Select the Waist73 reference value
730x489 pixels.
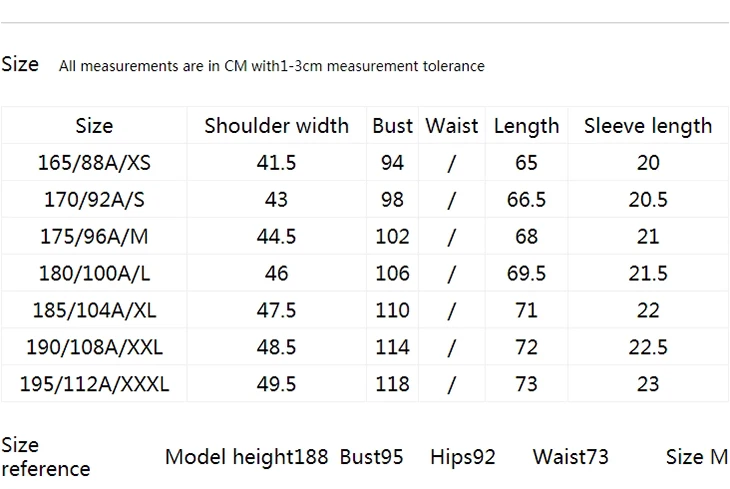click(x=571, y=457)
